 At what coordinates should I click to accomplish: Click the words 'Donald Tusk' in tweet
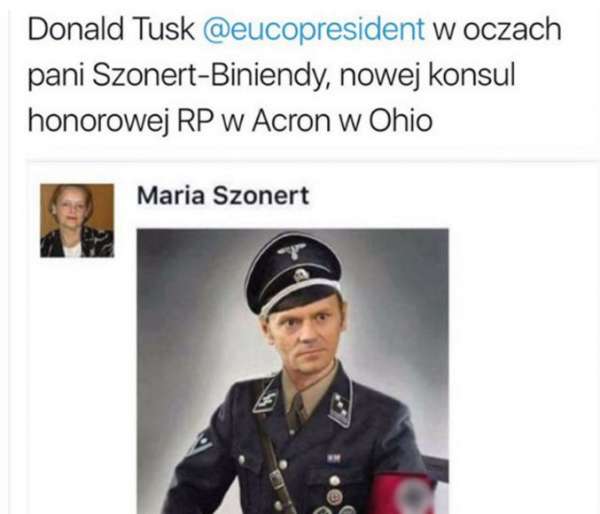pos(111,29)
